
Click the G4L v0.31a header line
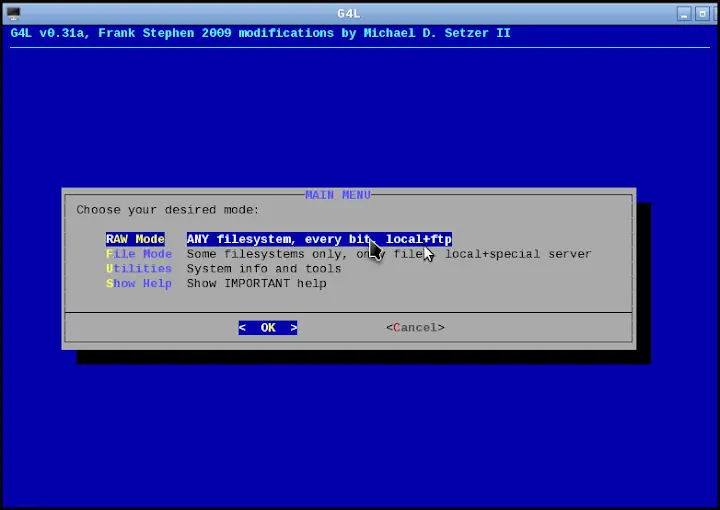point(260,33)
